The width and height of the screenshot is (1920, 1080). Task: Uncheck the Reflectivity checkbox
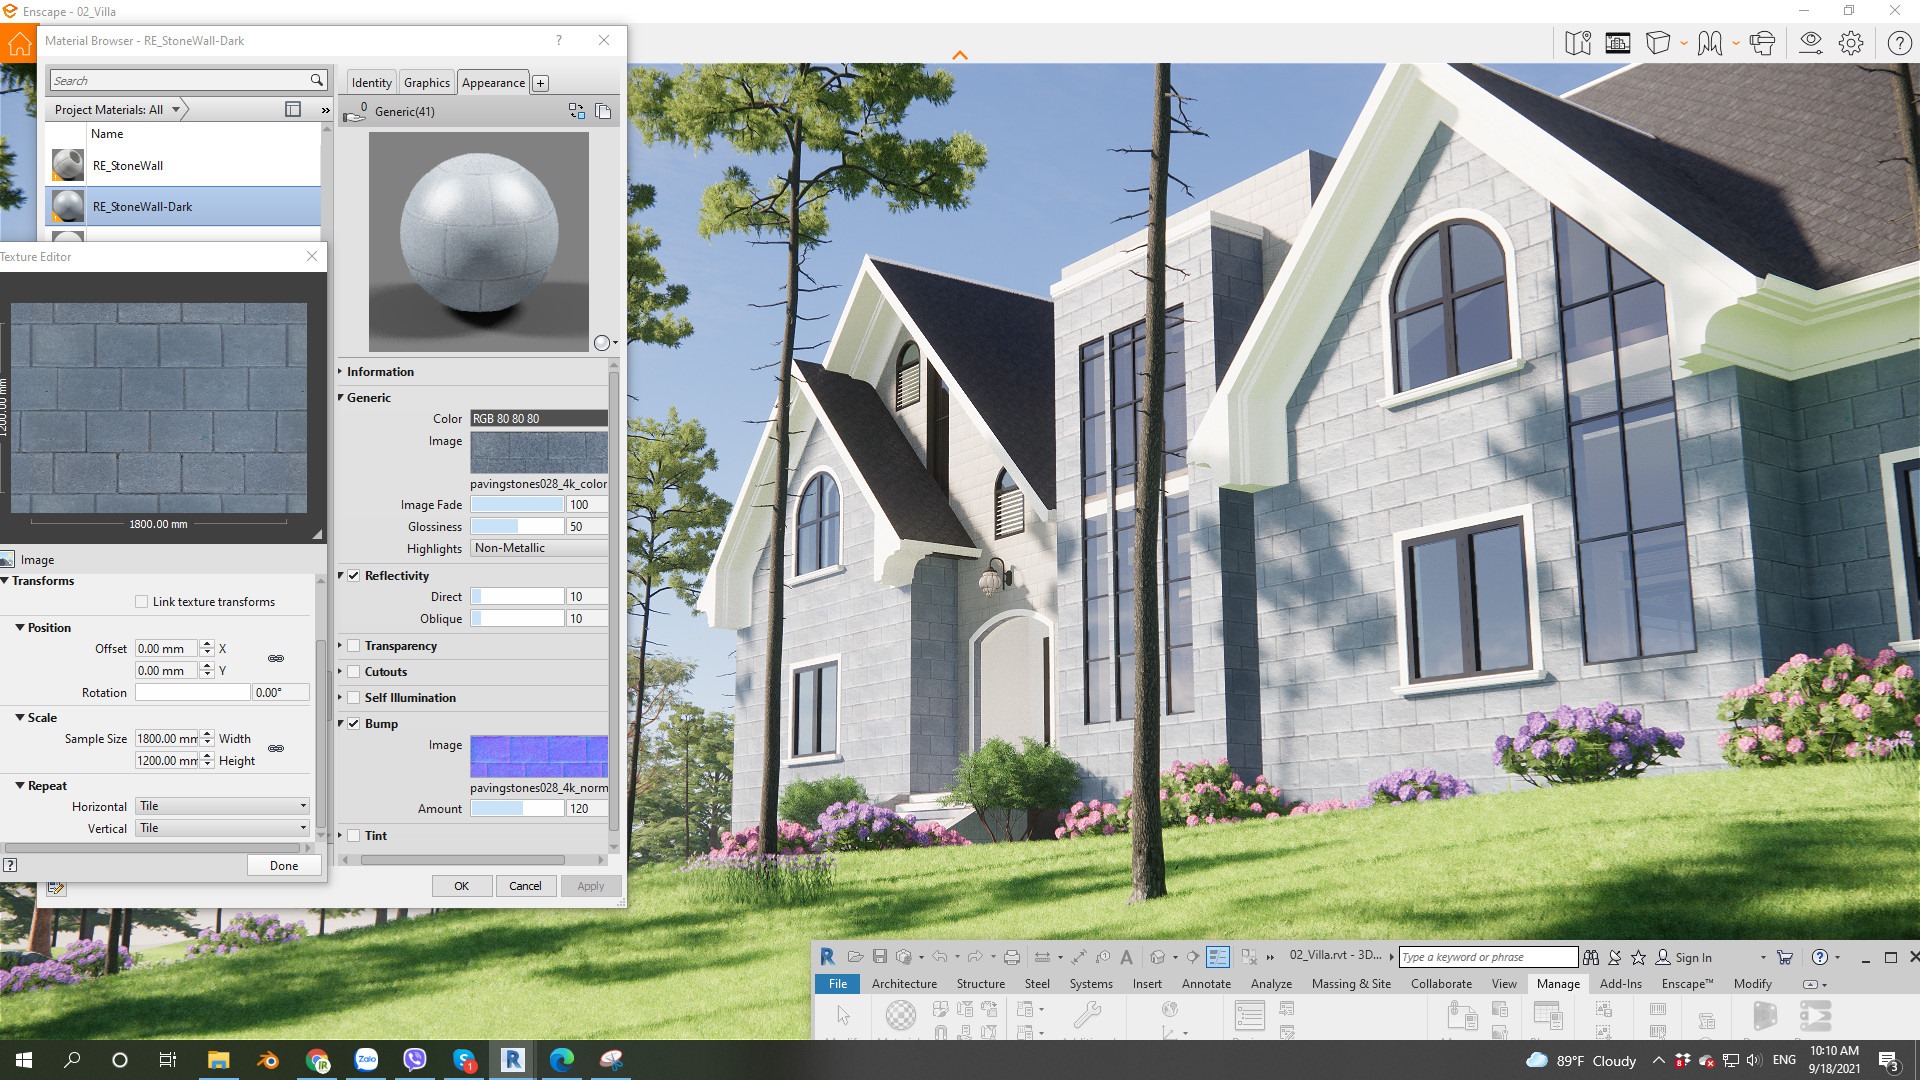(x=354, y=576)
